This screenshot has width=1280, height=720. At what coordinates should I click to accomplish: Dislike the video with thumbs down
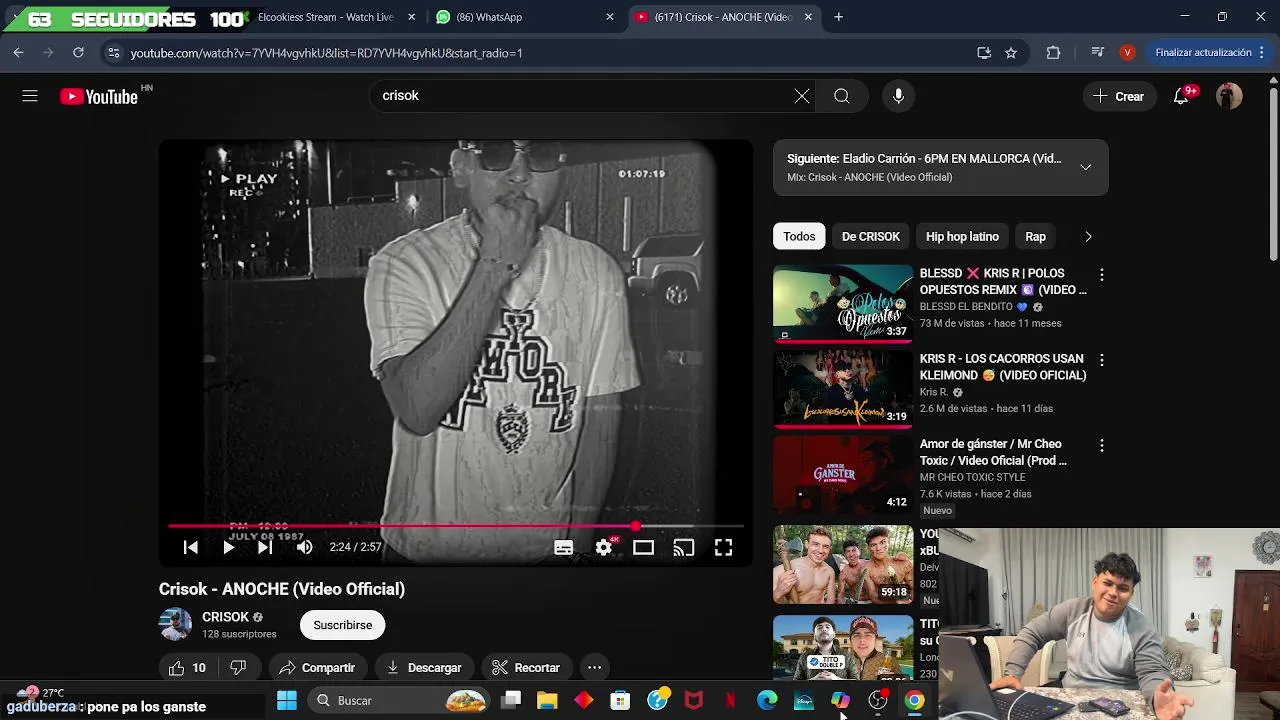click(238, 668)
